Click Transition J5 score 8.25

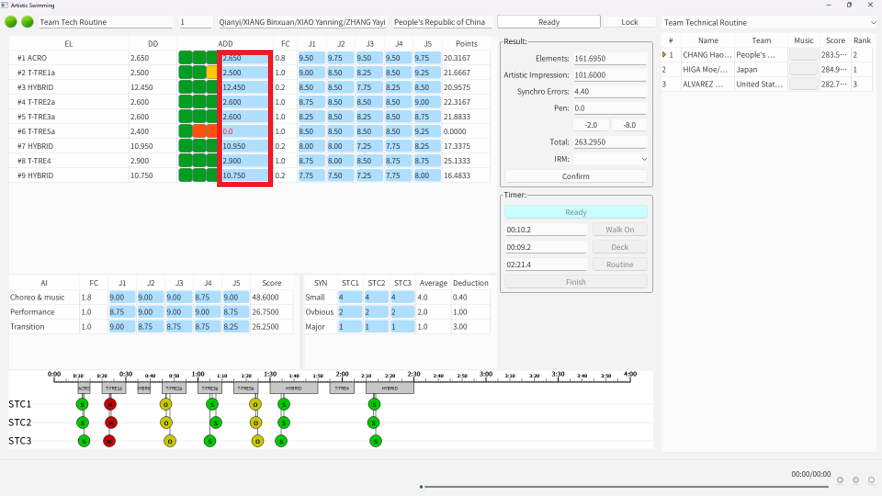[236, 326]
